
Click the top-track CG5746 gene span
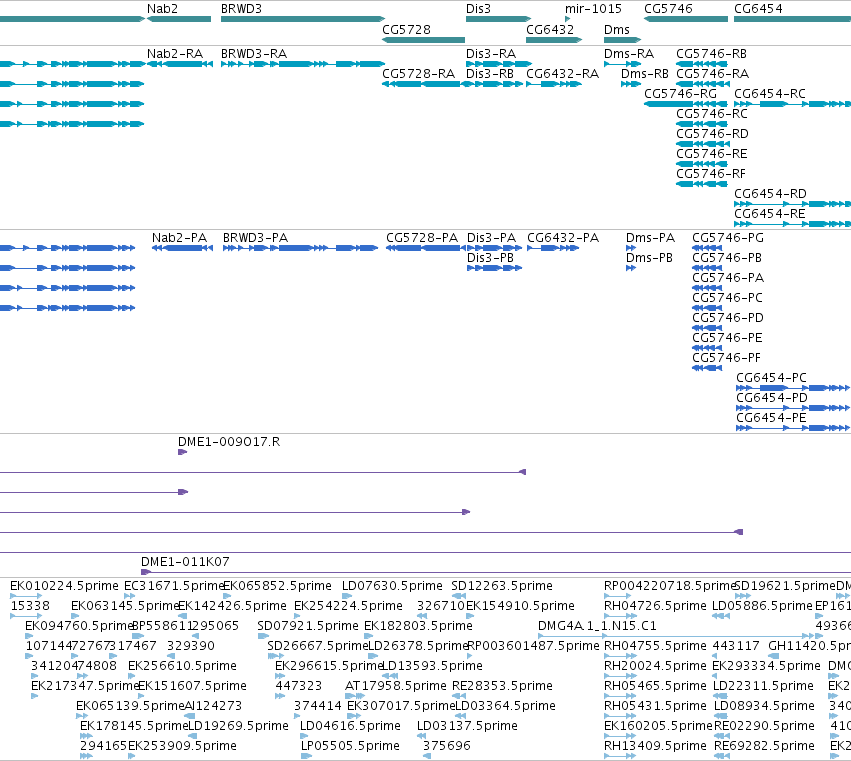tap(686, 19)
